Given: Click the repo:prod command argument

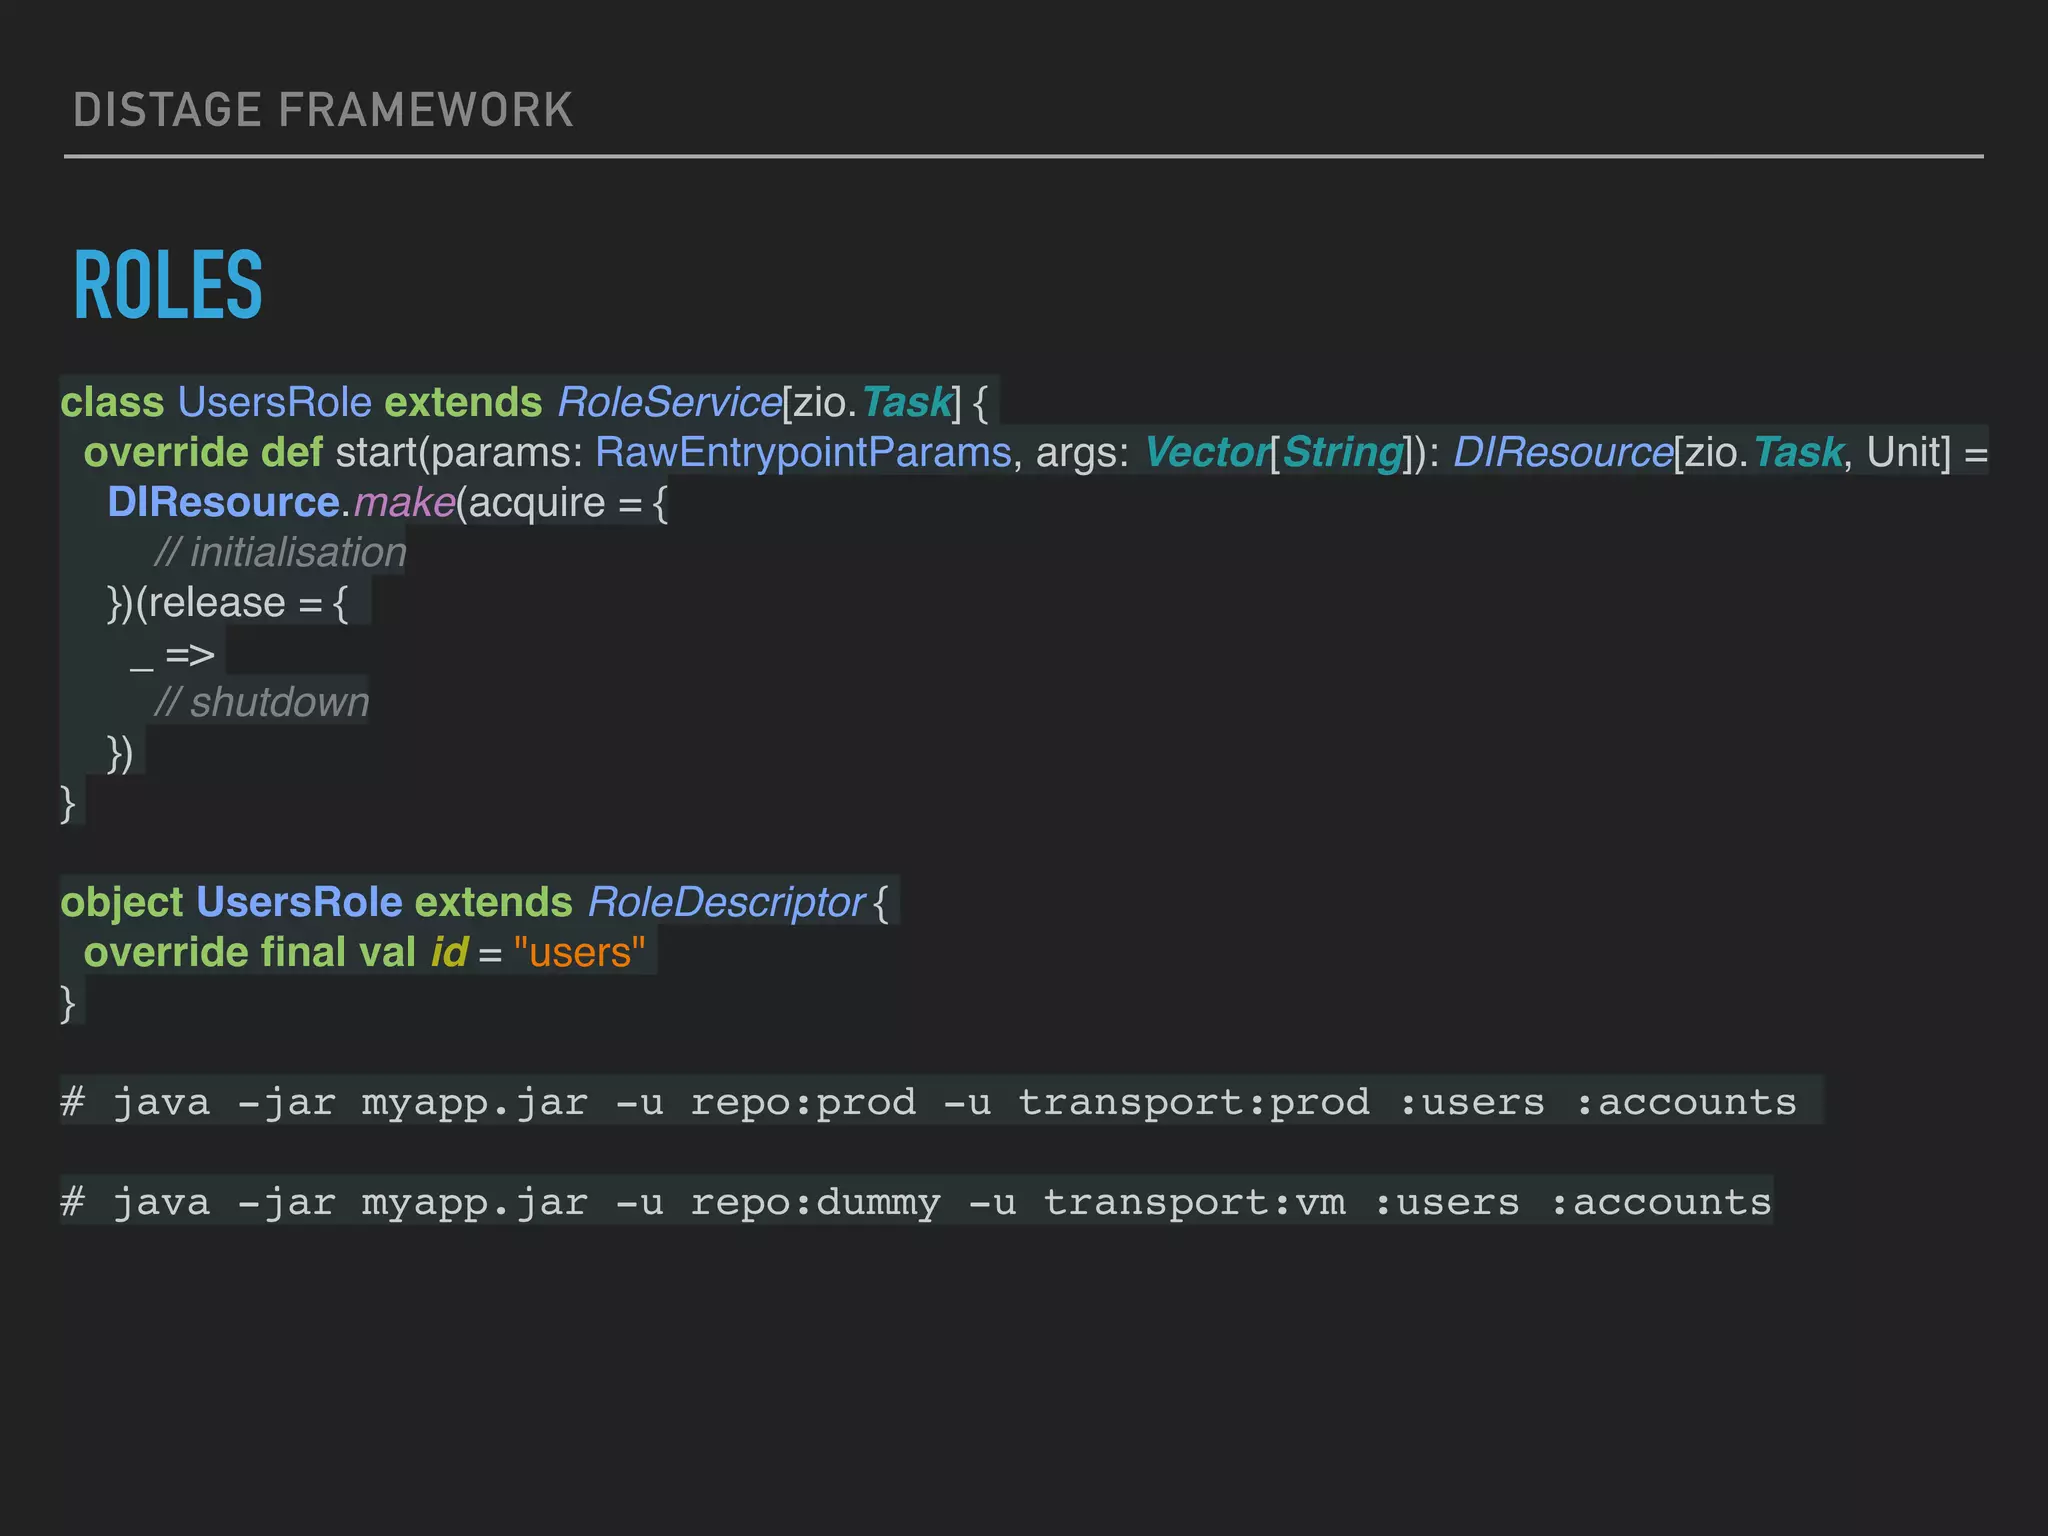Looking at the screenshot, I should coord(803,1102).
